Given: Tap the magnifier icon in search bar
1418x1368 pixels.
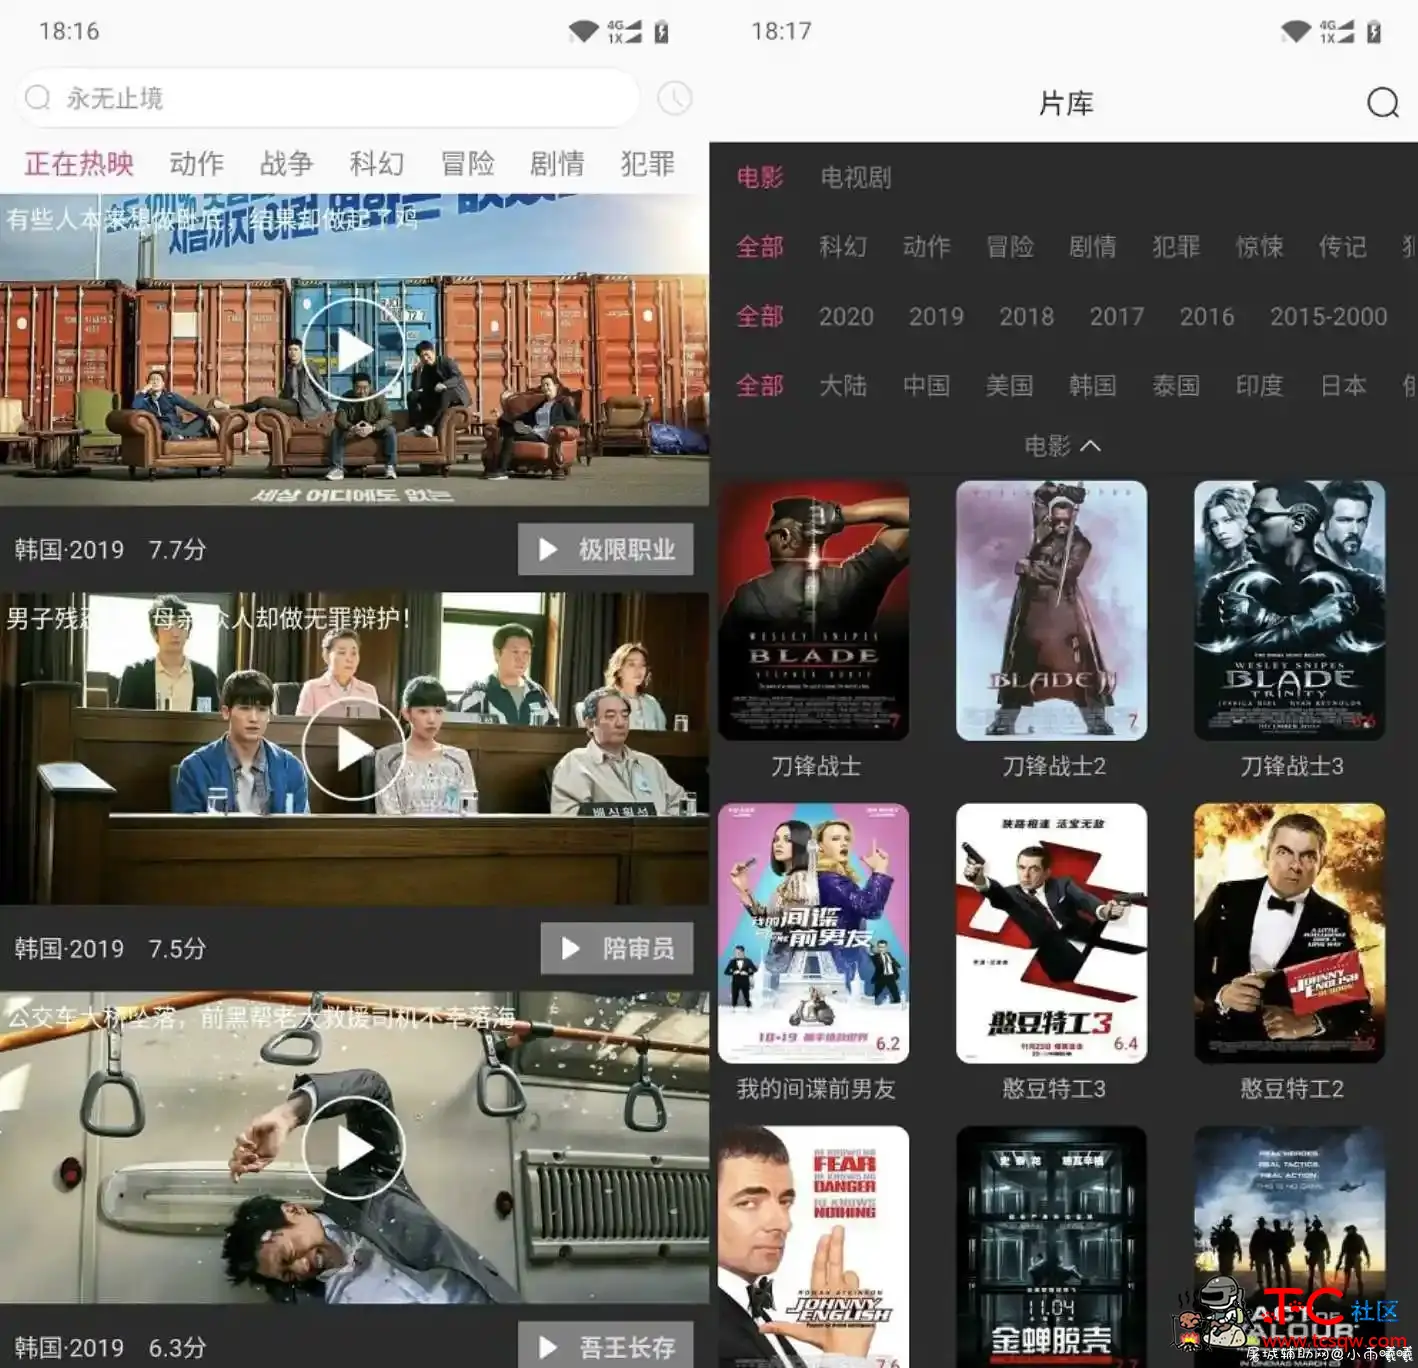Looking at the screenshot, I should tap(38, 97).
